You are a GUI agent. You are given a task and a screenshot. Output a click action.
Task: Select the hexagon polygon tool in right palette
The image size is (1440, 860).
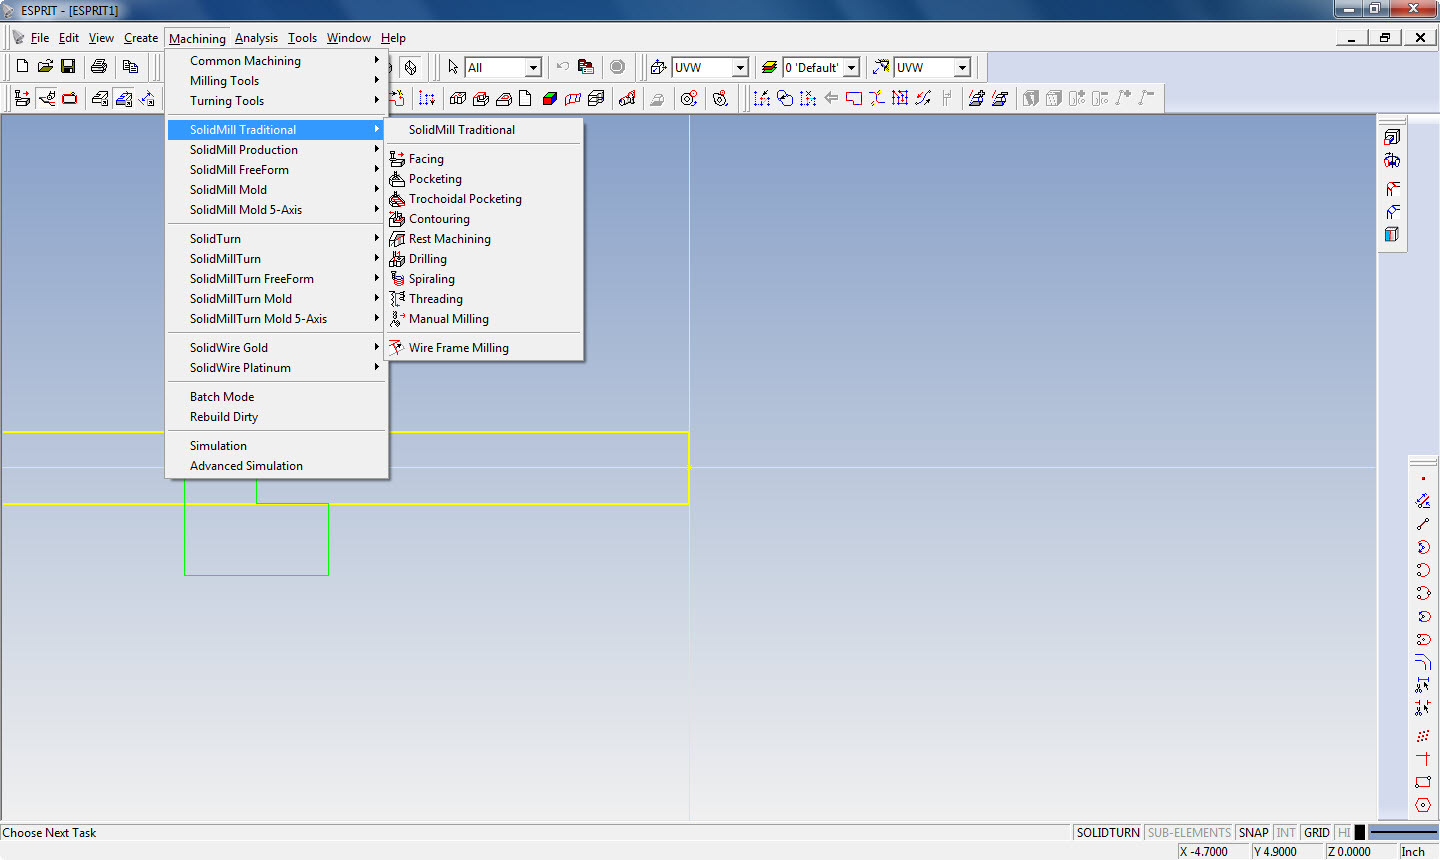[x=1423, y=805]
